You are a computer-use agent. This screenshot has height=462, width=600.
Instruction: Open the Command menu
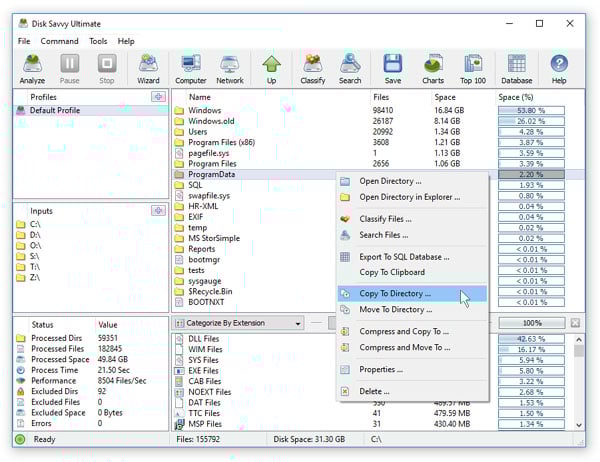(59, 41)
